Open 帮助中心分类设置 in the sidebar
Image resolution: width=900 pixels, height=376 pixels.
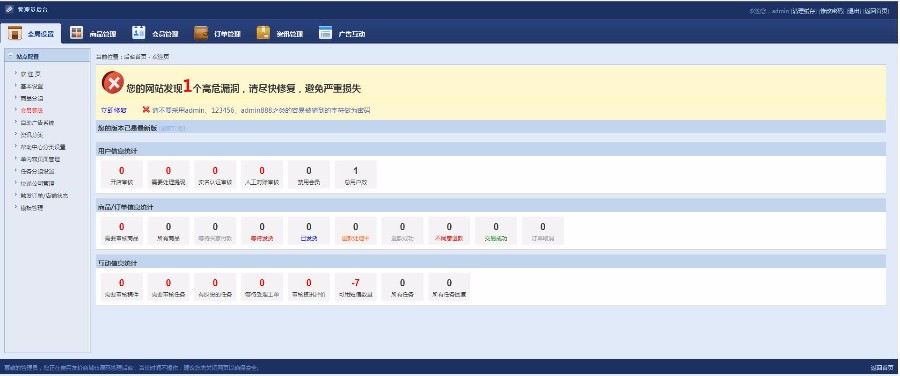click(x=43, y=147)
